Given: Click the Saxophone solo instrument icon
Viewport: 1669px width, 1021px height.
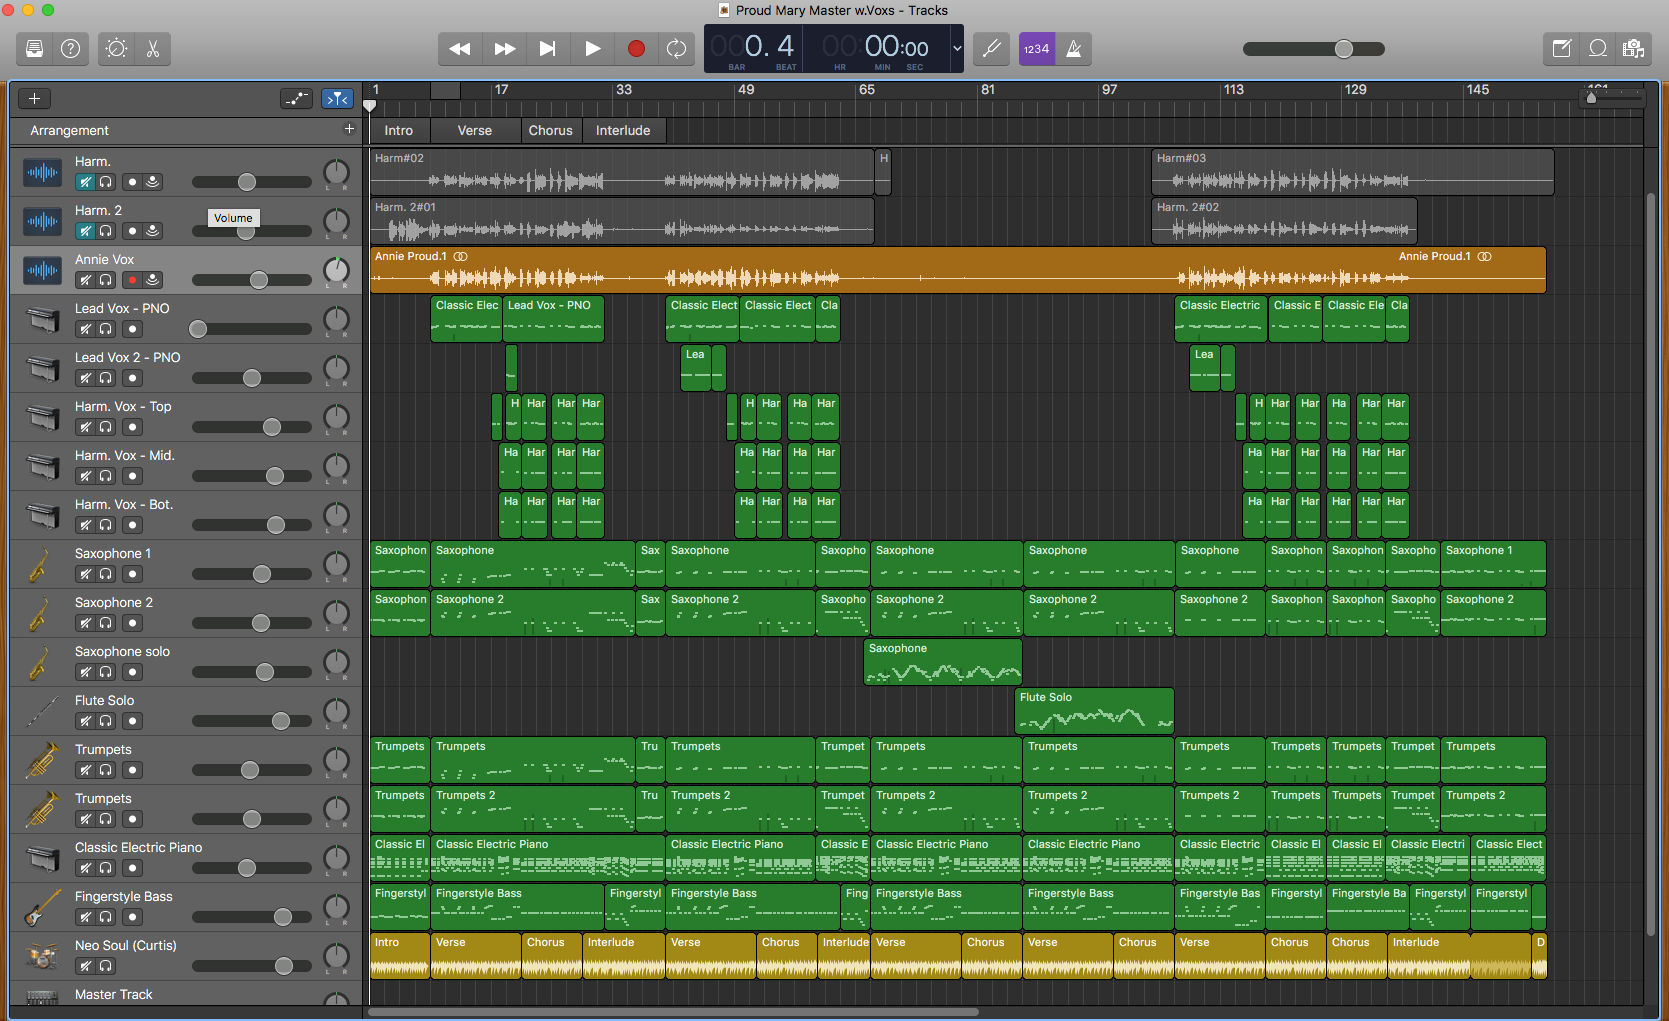Looking at the screenshot, I should pyautogui.click(x=40, y=662).
